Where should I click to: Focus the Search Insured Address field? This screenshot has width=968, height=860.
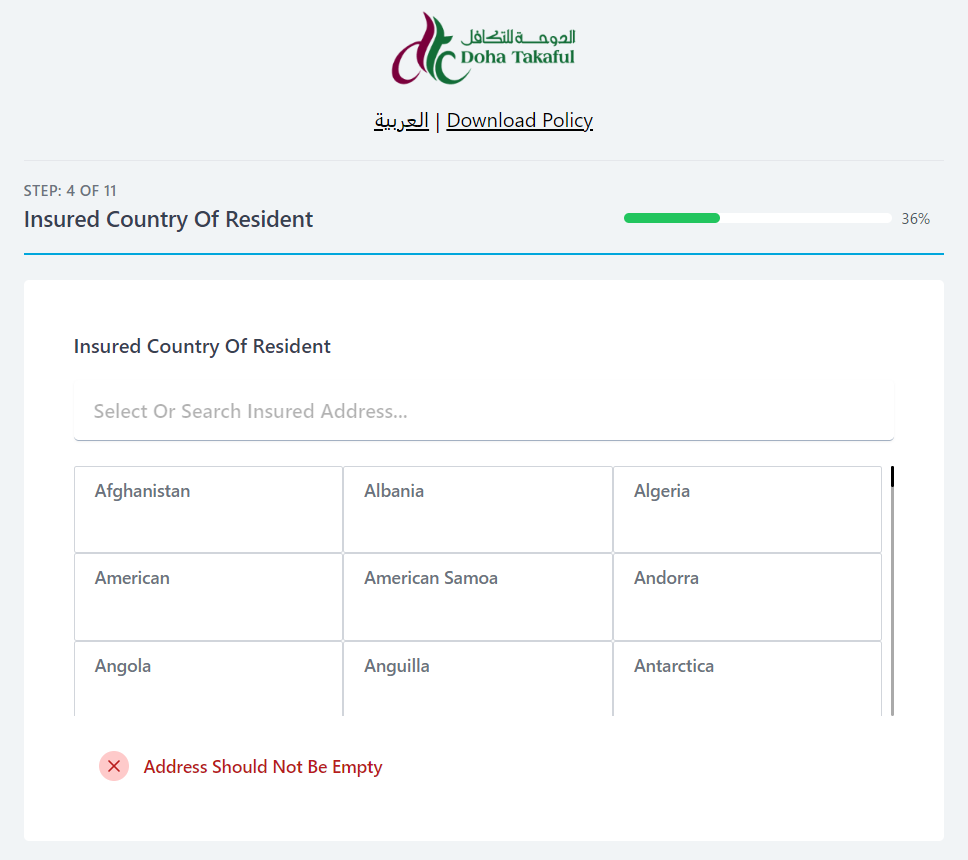coord(484,412)
